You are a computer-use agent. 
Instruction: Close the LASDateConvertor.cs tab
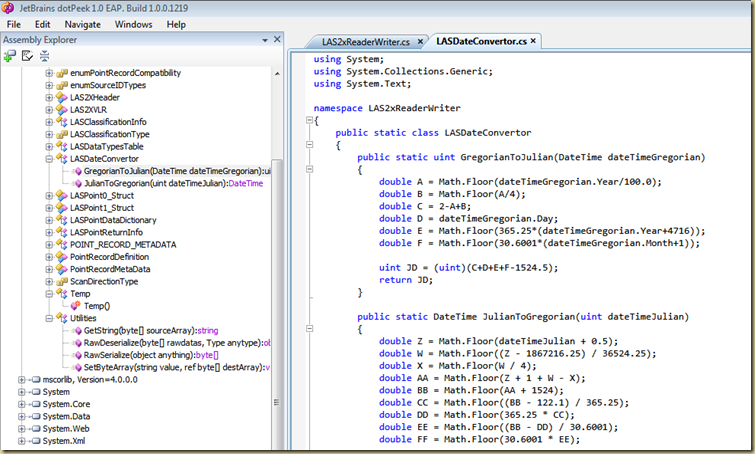533,41
